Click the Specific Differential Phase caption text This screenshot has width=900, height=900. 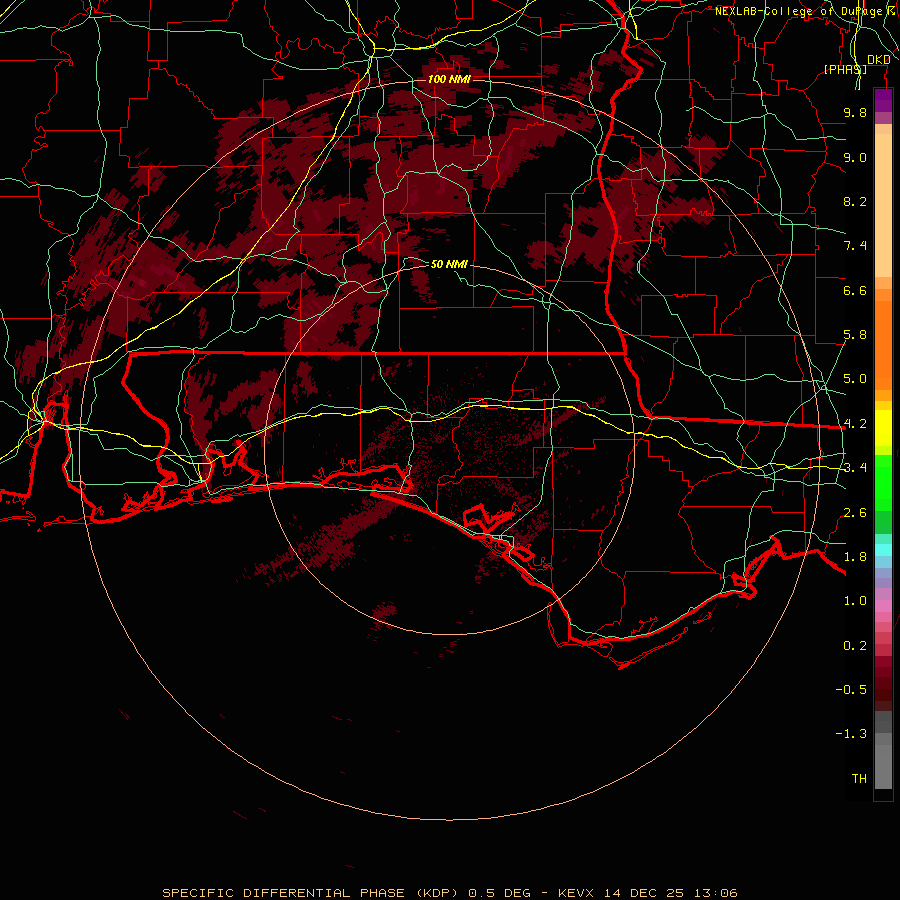click(x=449, y=893)
